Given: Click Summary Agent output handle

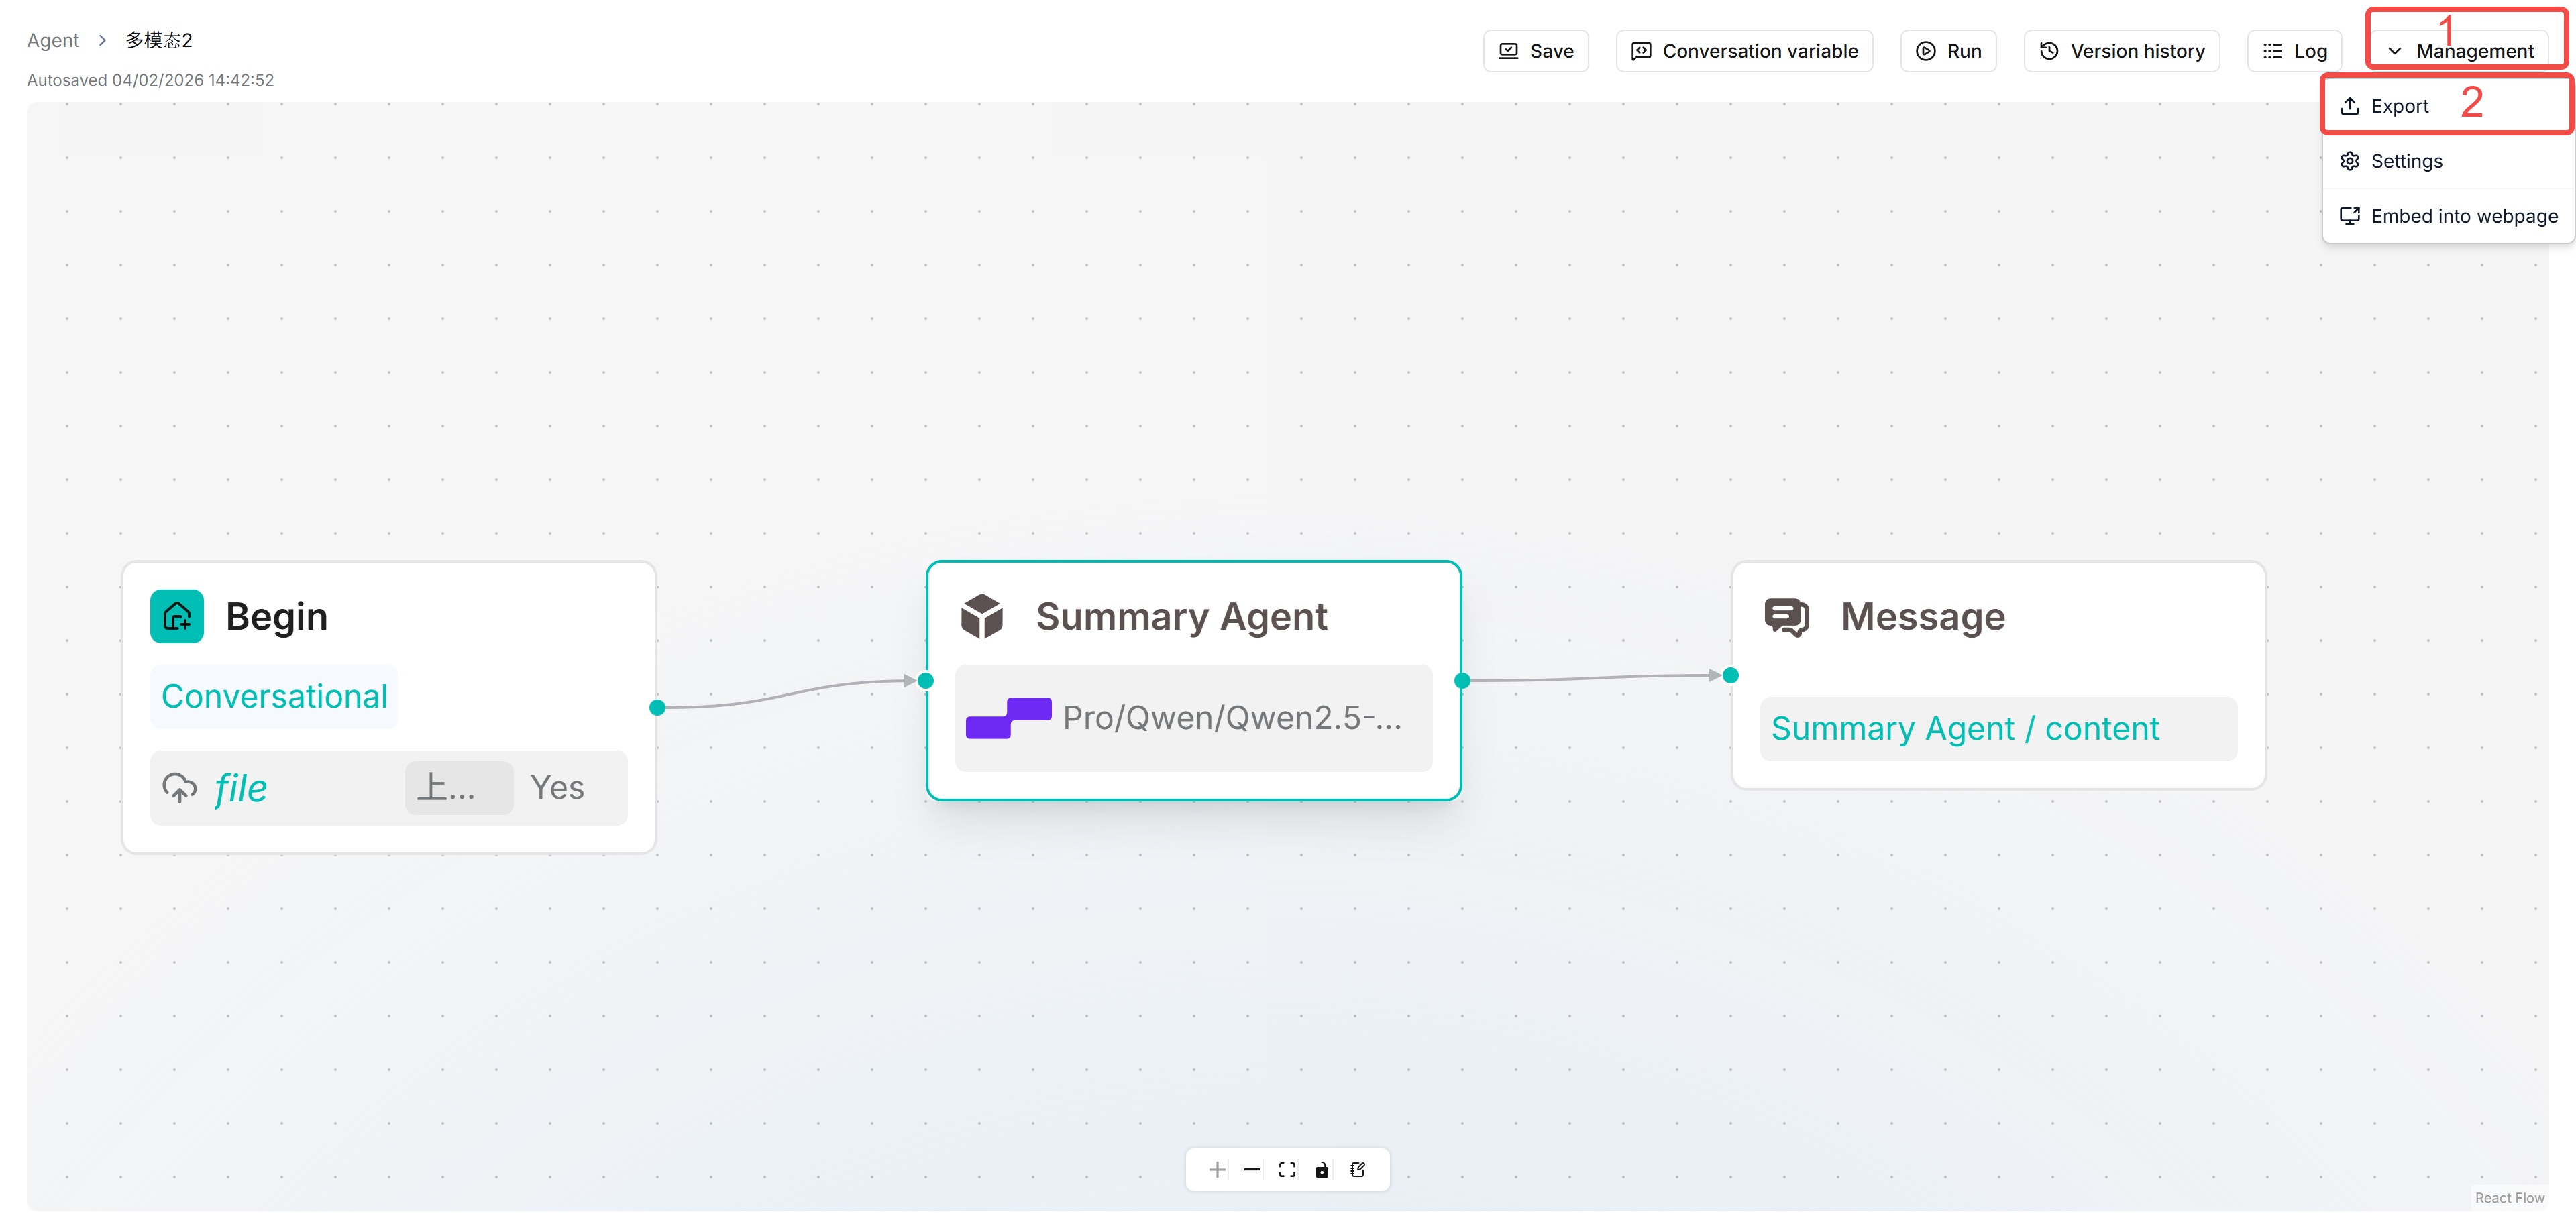Looking at the screenshot, I should click(1462, 681).
